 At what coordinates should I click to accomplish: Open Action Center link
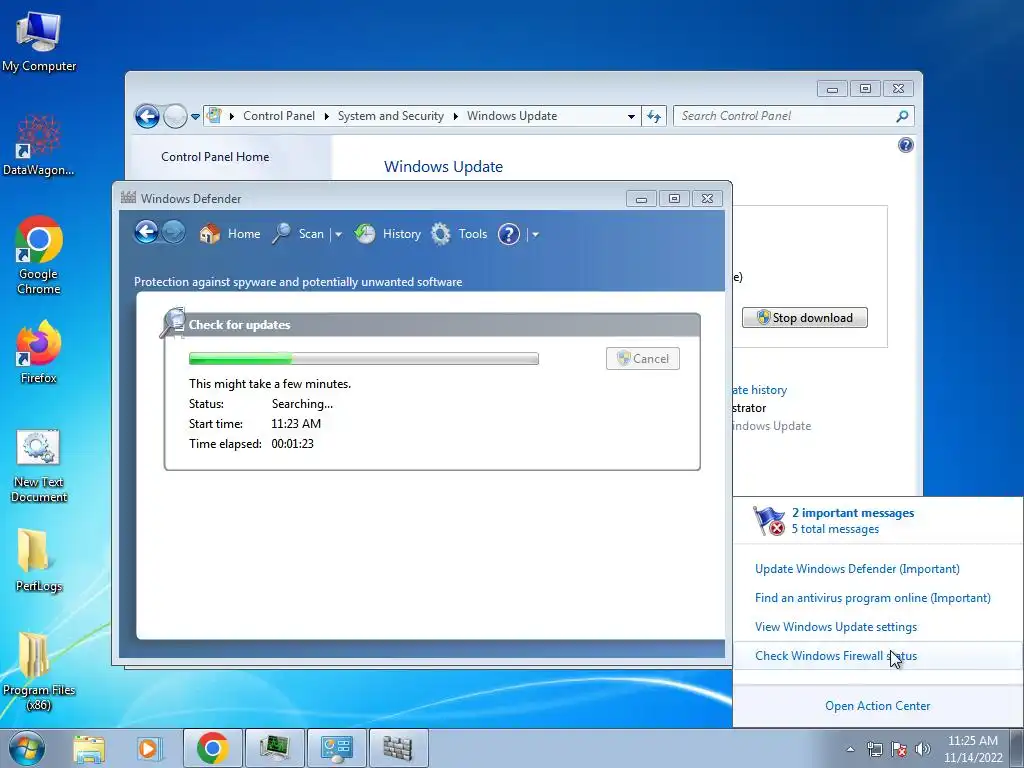click(x=878, y=706)
